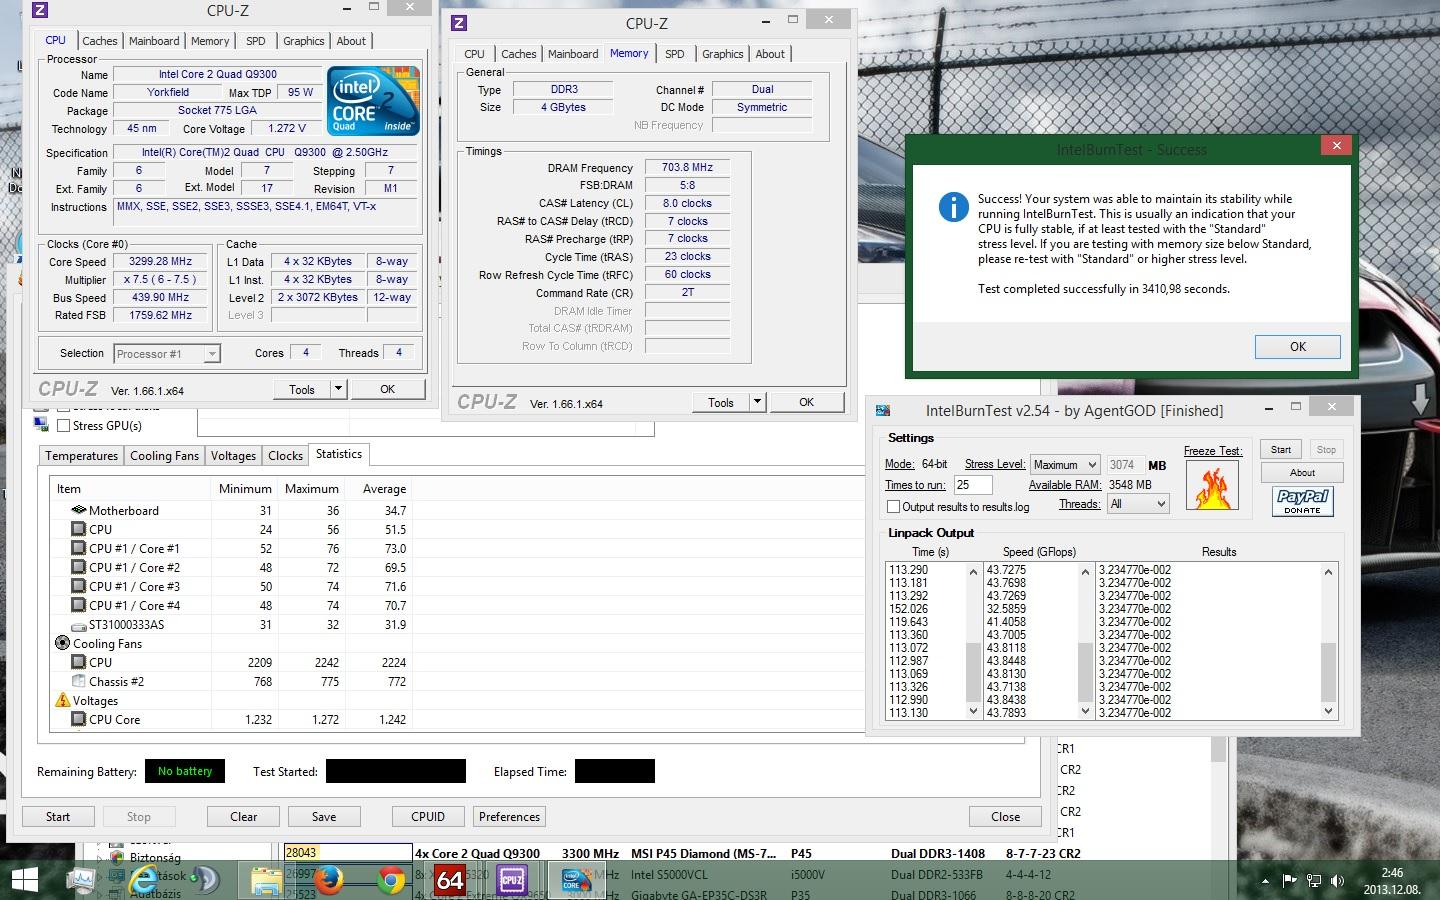Screen dimensions: 1440x900
Task: Open Action Center flag in tray
Action: (x=1290, y=880)
